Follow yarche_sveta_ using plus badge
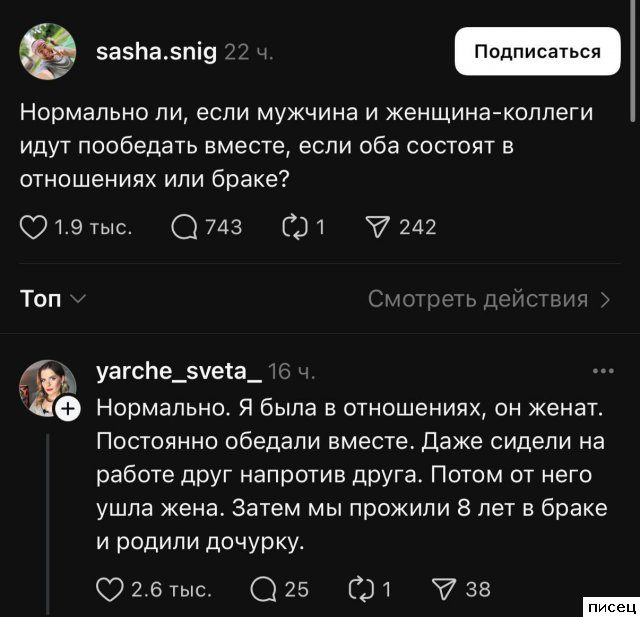Viewport: 640px width, 617px height. tap(68, 408)
